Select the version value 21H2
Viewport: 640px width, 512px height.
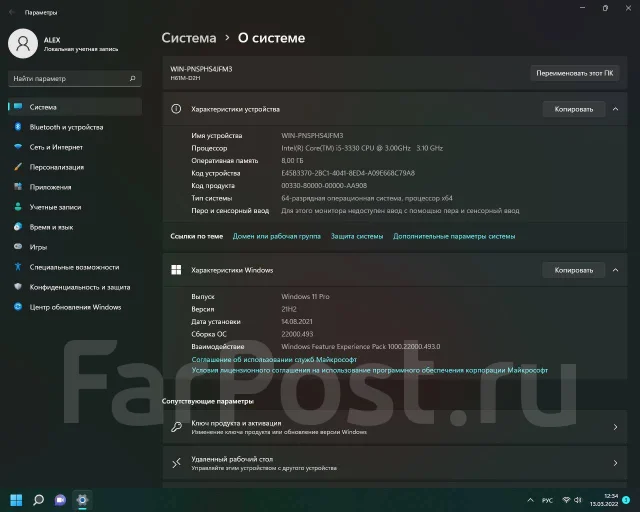289,309
